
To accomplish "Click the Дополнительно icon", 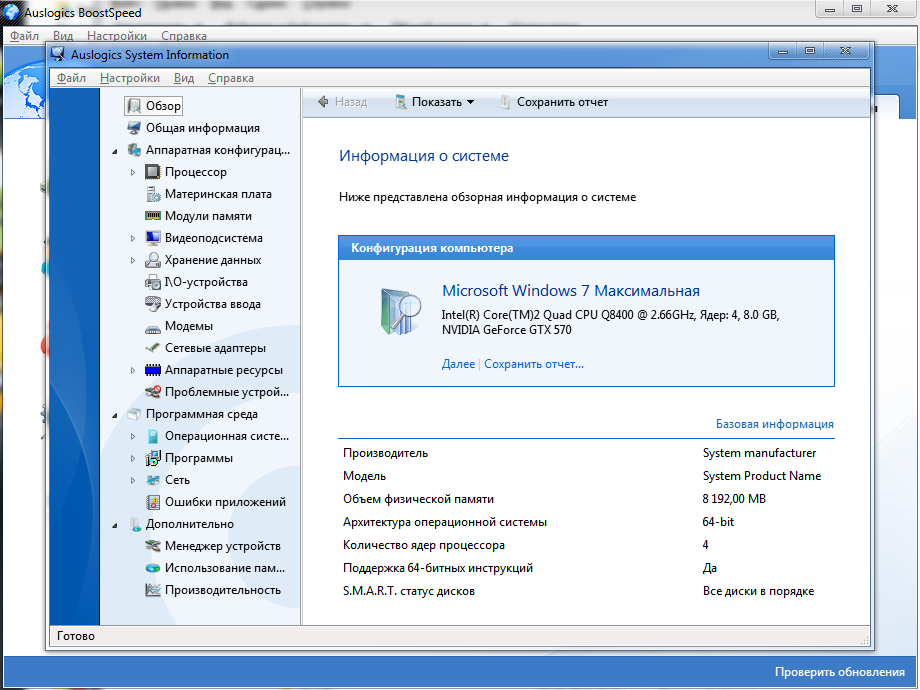I will click(134, 524).
